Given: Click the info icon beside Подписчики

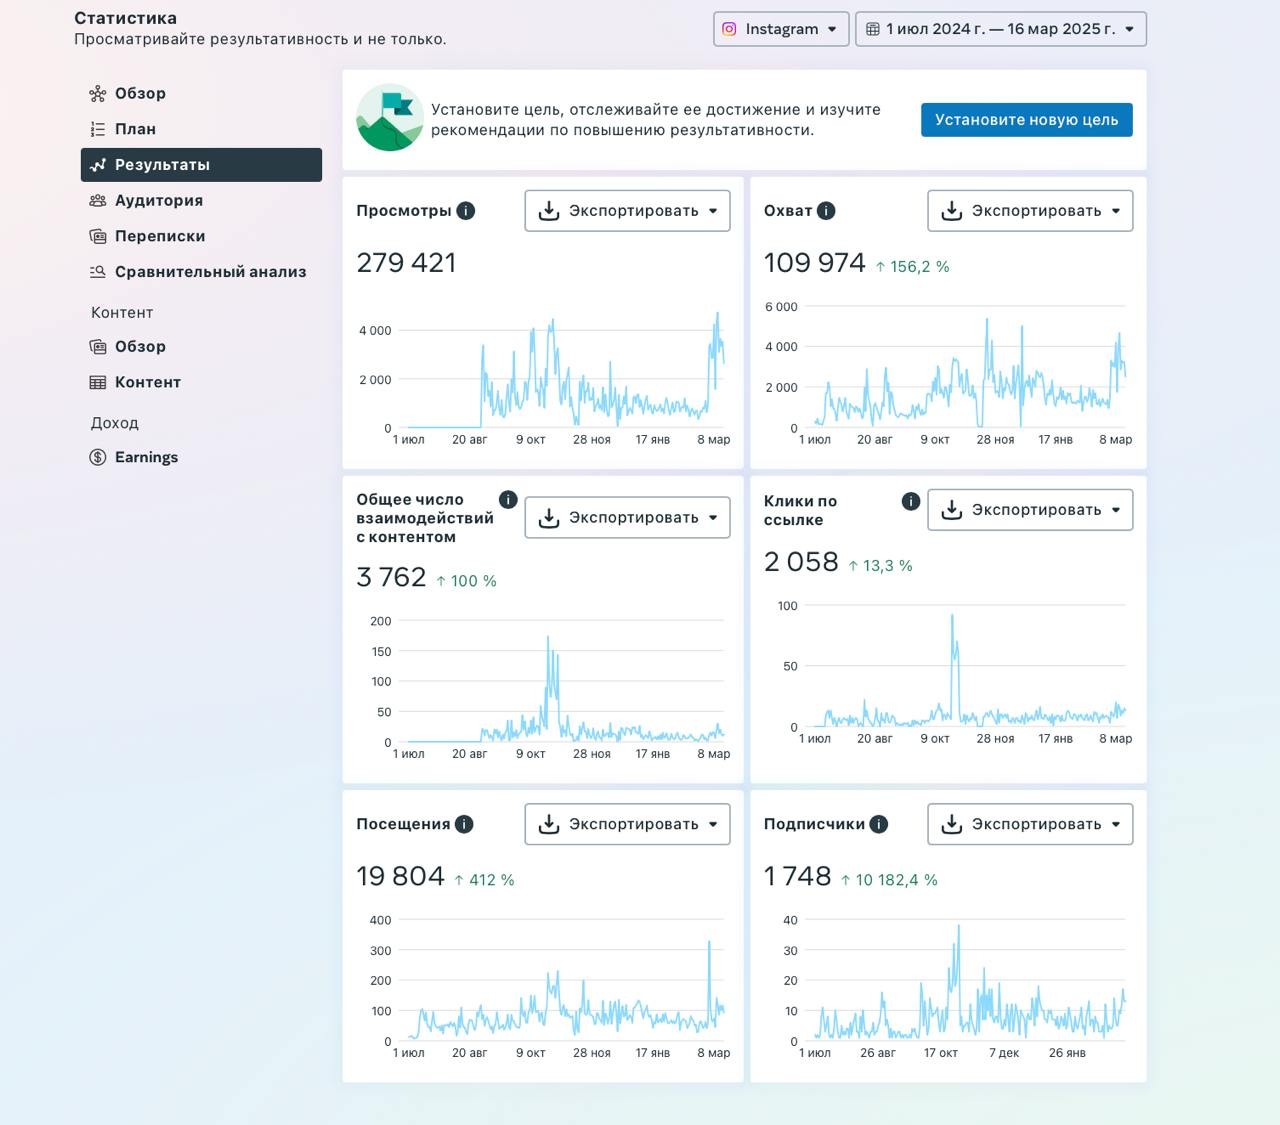Looking at the screenshot, I should (x=878, y=824).
